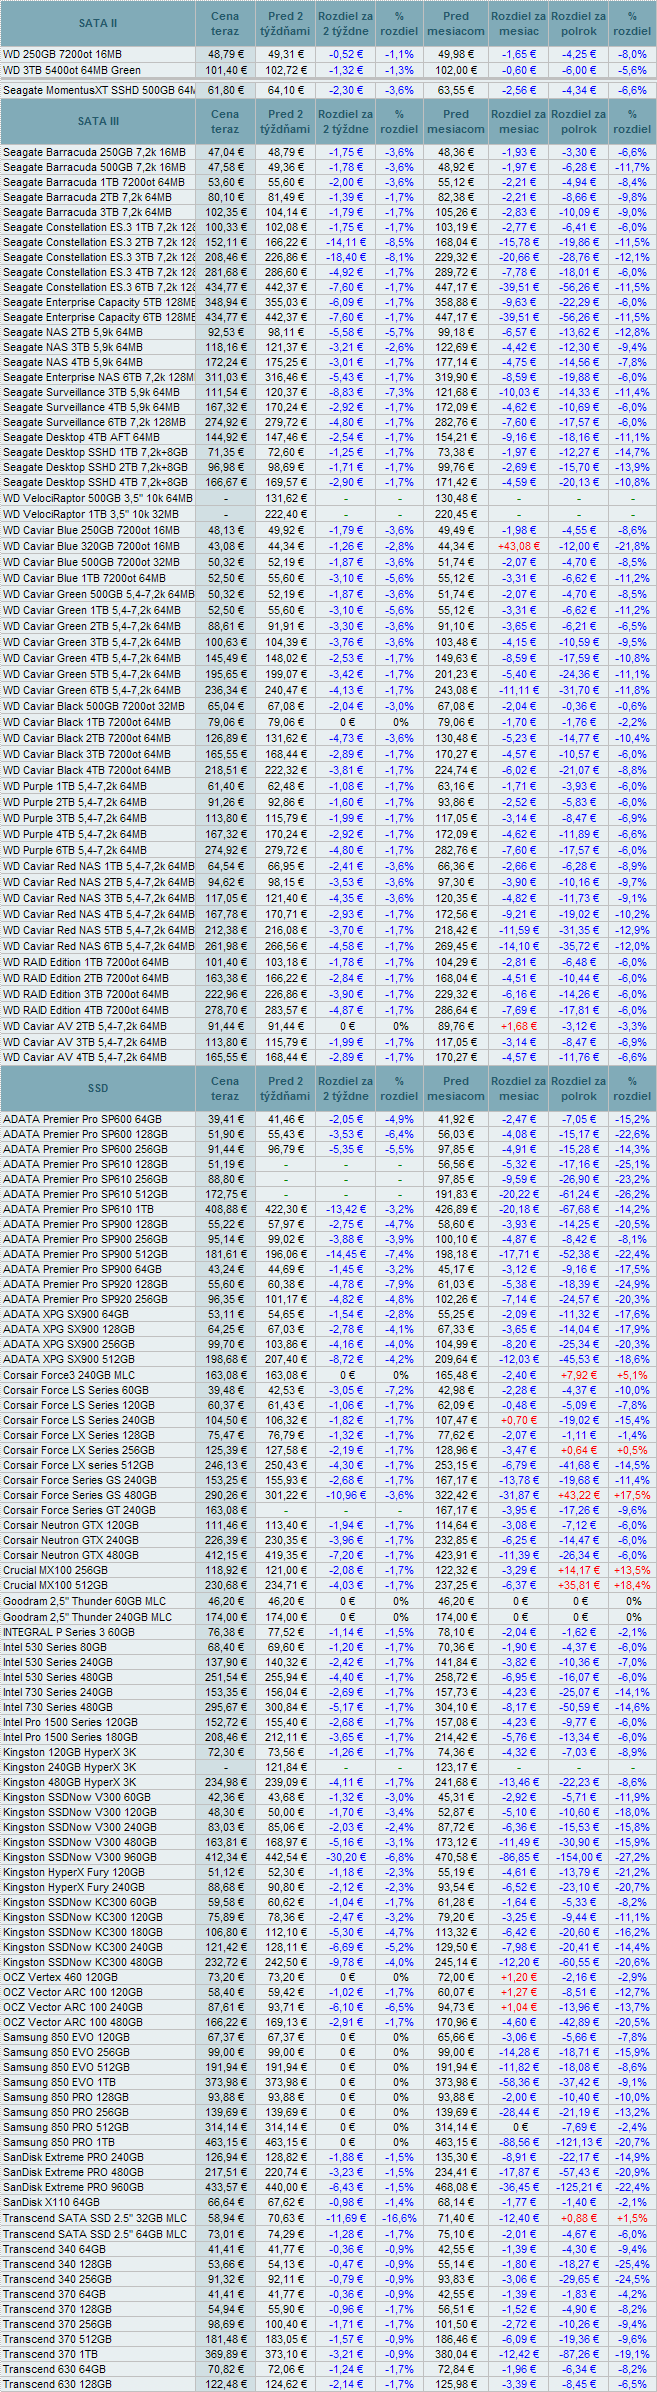Select Corsair Force LX Series 256GB
The width and height of the screenshot is (657, 2392).
[x=79, y=1450]
